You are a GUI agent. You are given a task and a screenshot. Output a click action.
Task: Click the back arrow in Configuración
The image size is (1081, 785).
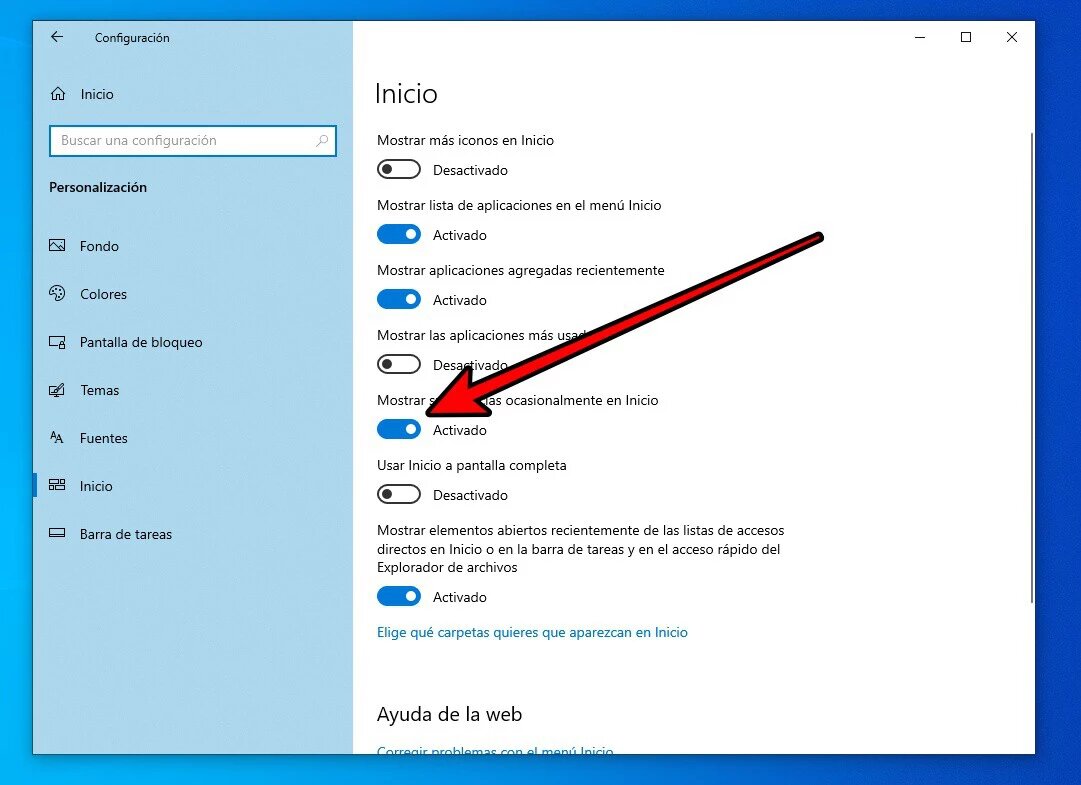[57, 37]
